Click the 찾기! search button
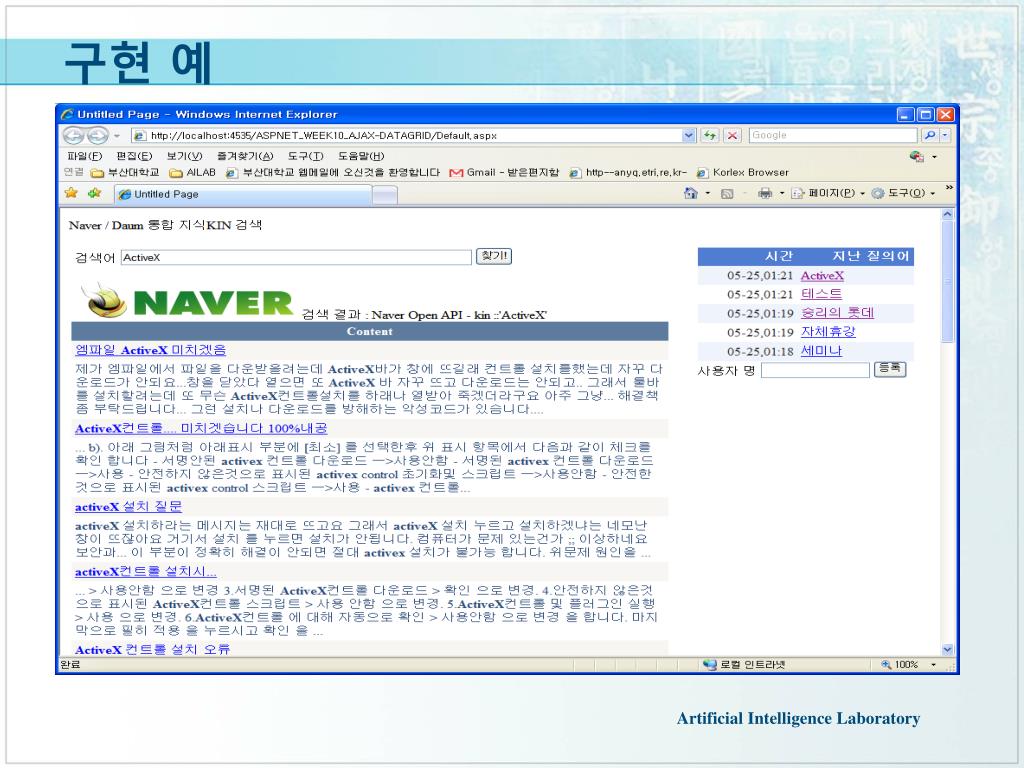This screenshot has height=768, width=1024. click(494, 256)
